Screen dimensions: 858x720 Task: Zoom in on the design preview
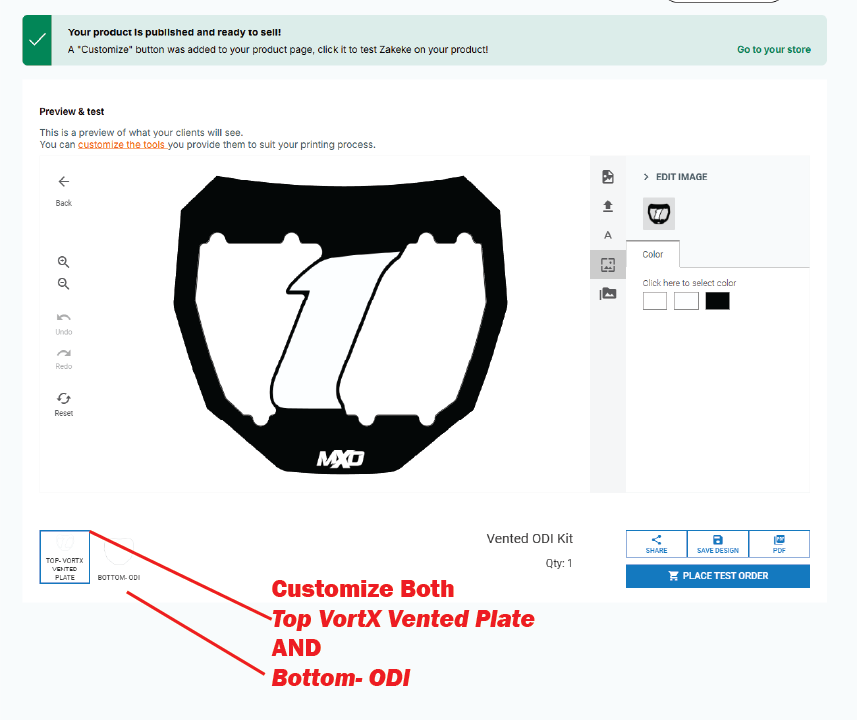64,262
